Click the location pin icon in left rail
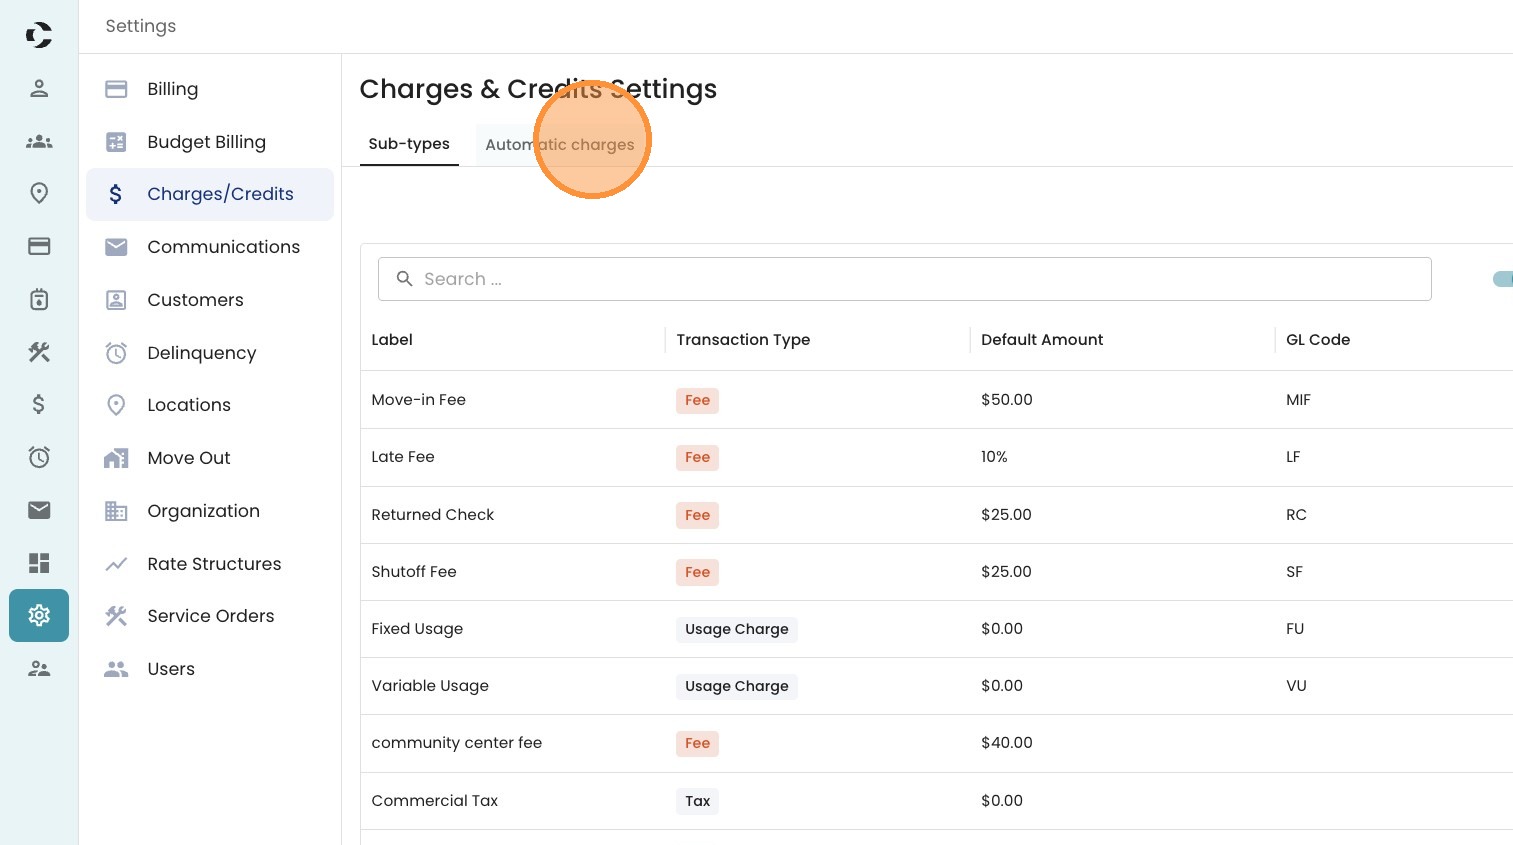The image size is (1513, 845). 39,193
